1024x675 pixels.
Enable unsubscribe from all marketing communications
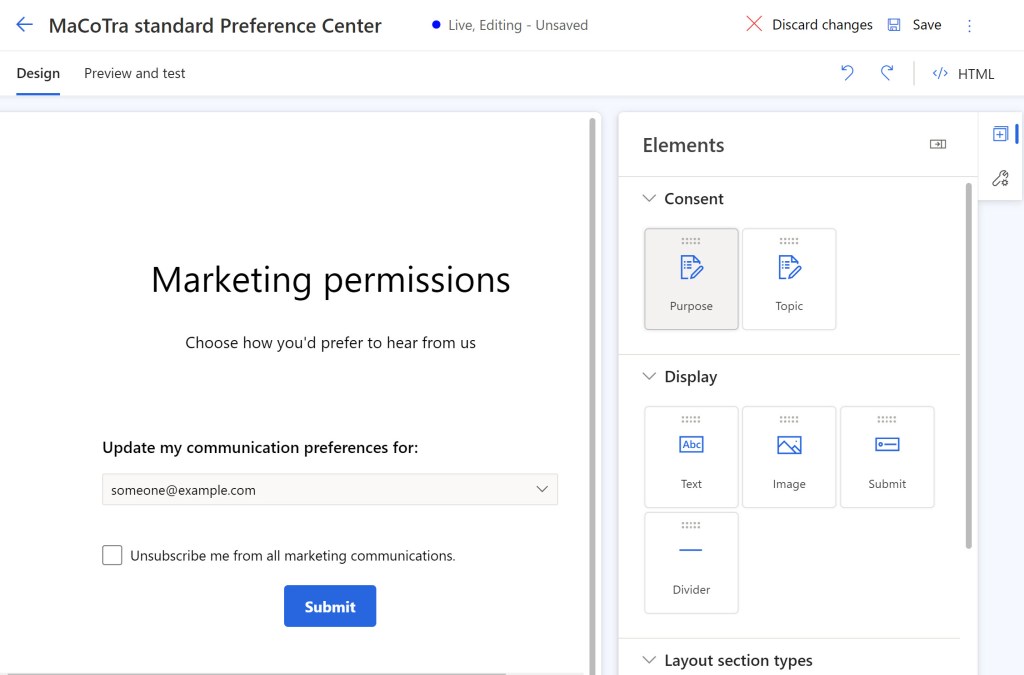pyautogui.click(x=112, y=554)
